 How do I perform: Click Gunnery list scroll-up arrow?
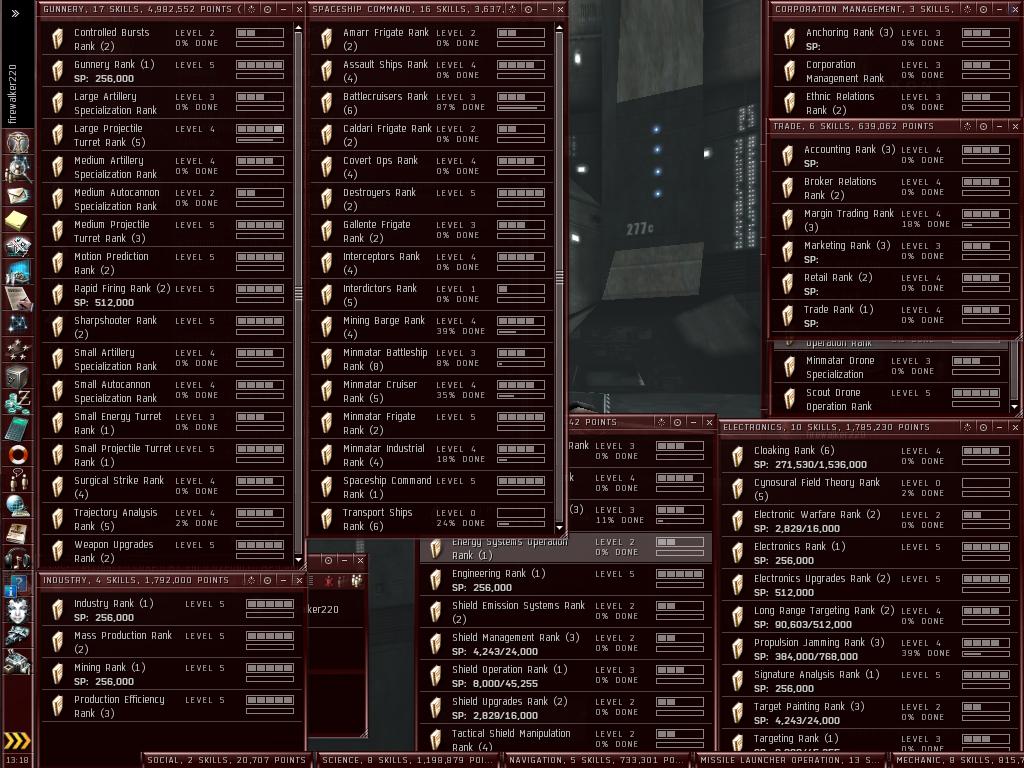(x=298, y=28)
